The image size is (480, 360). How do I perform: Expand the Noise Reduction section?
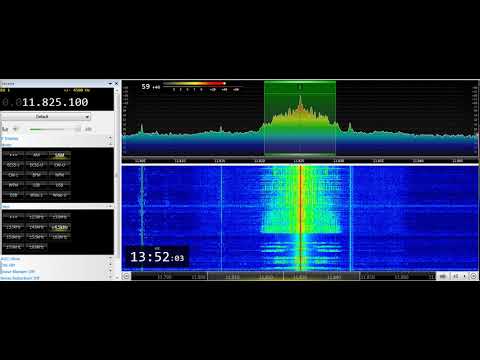(110, 277)
